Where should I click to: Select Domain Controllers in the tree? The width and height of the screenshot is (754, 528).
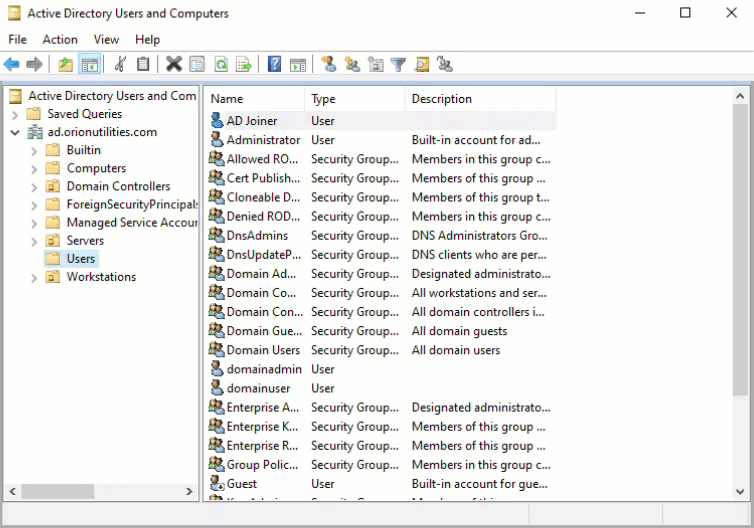point(118,186)
